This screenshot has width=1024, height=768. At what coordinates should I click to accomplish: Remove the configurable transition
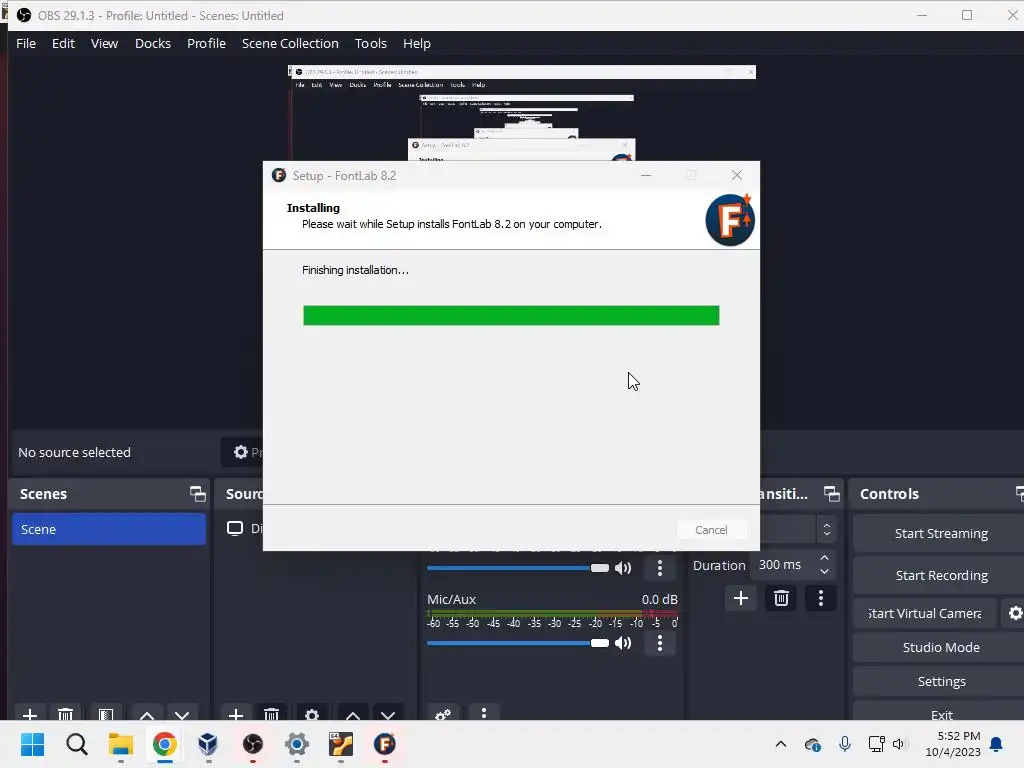click(x=781, y=598)
